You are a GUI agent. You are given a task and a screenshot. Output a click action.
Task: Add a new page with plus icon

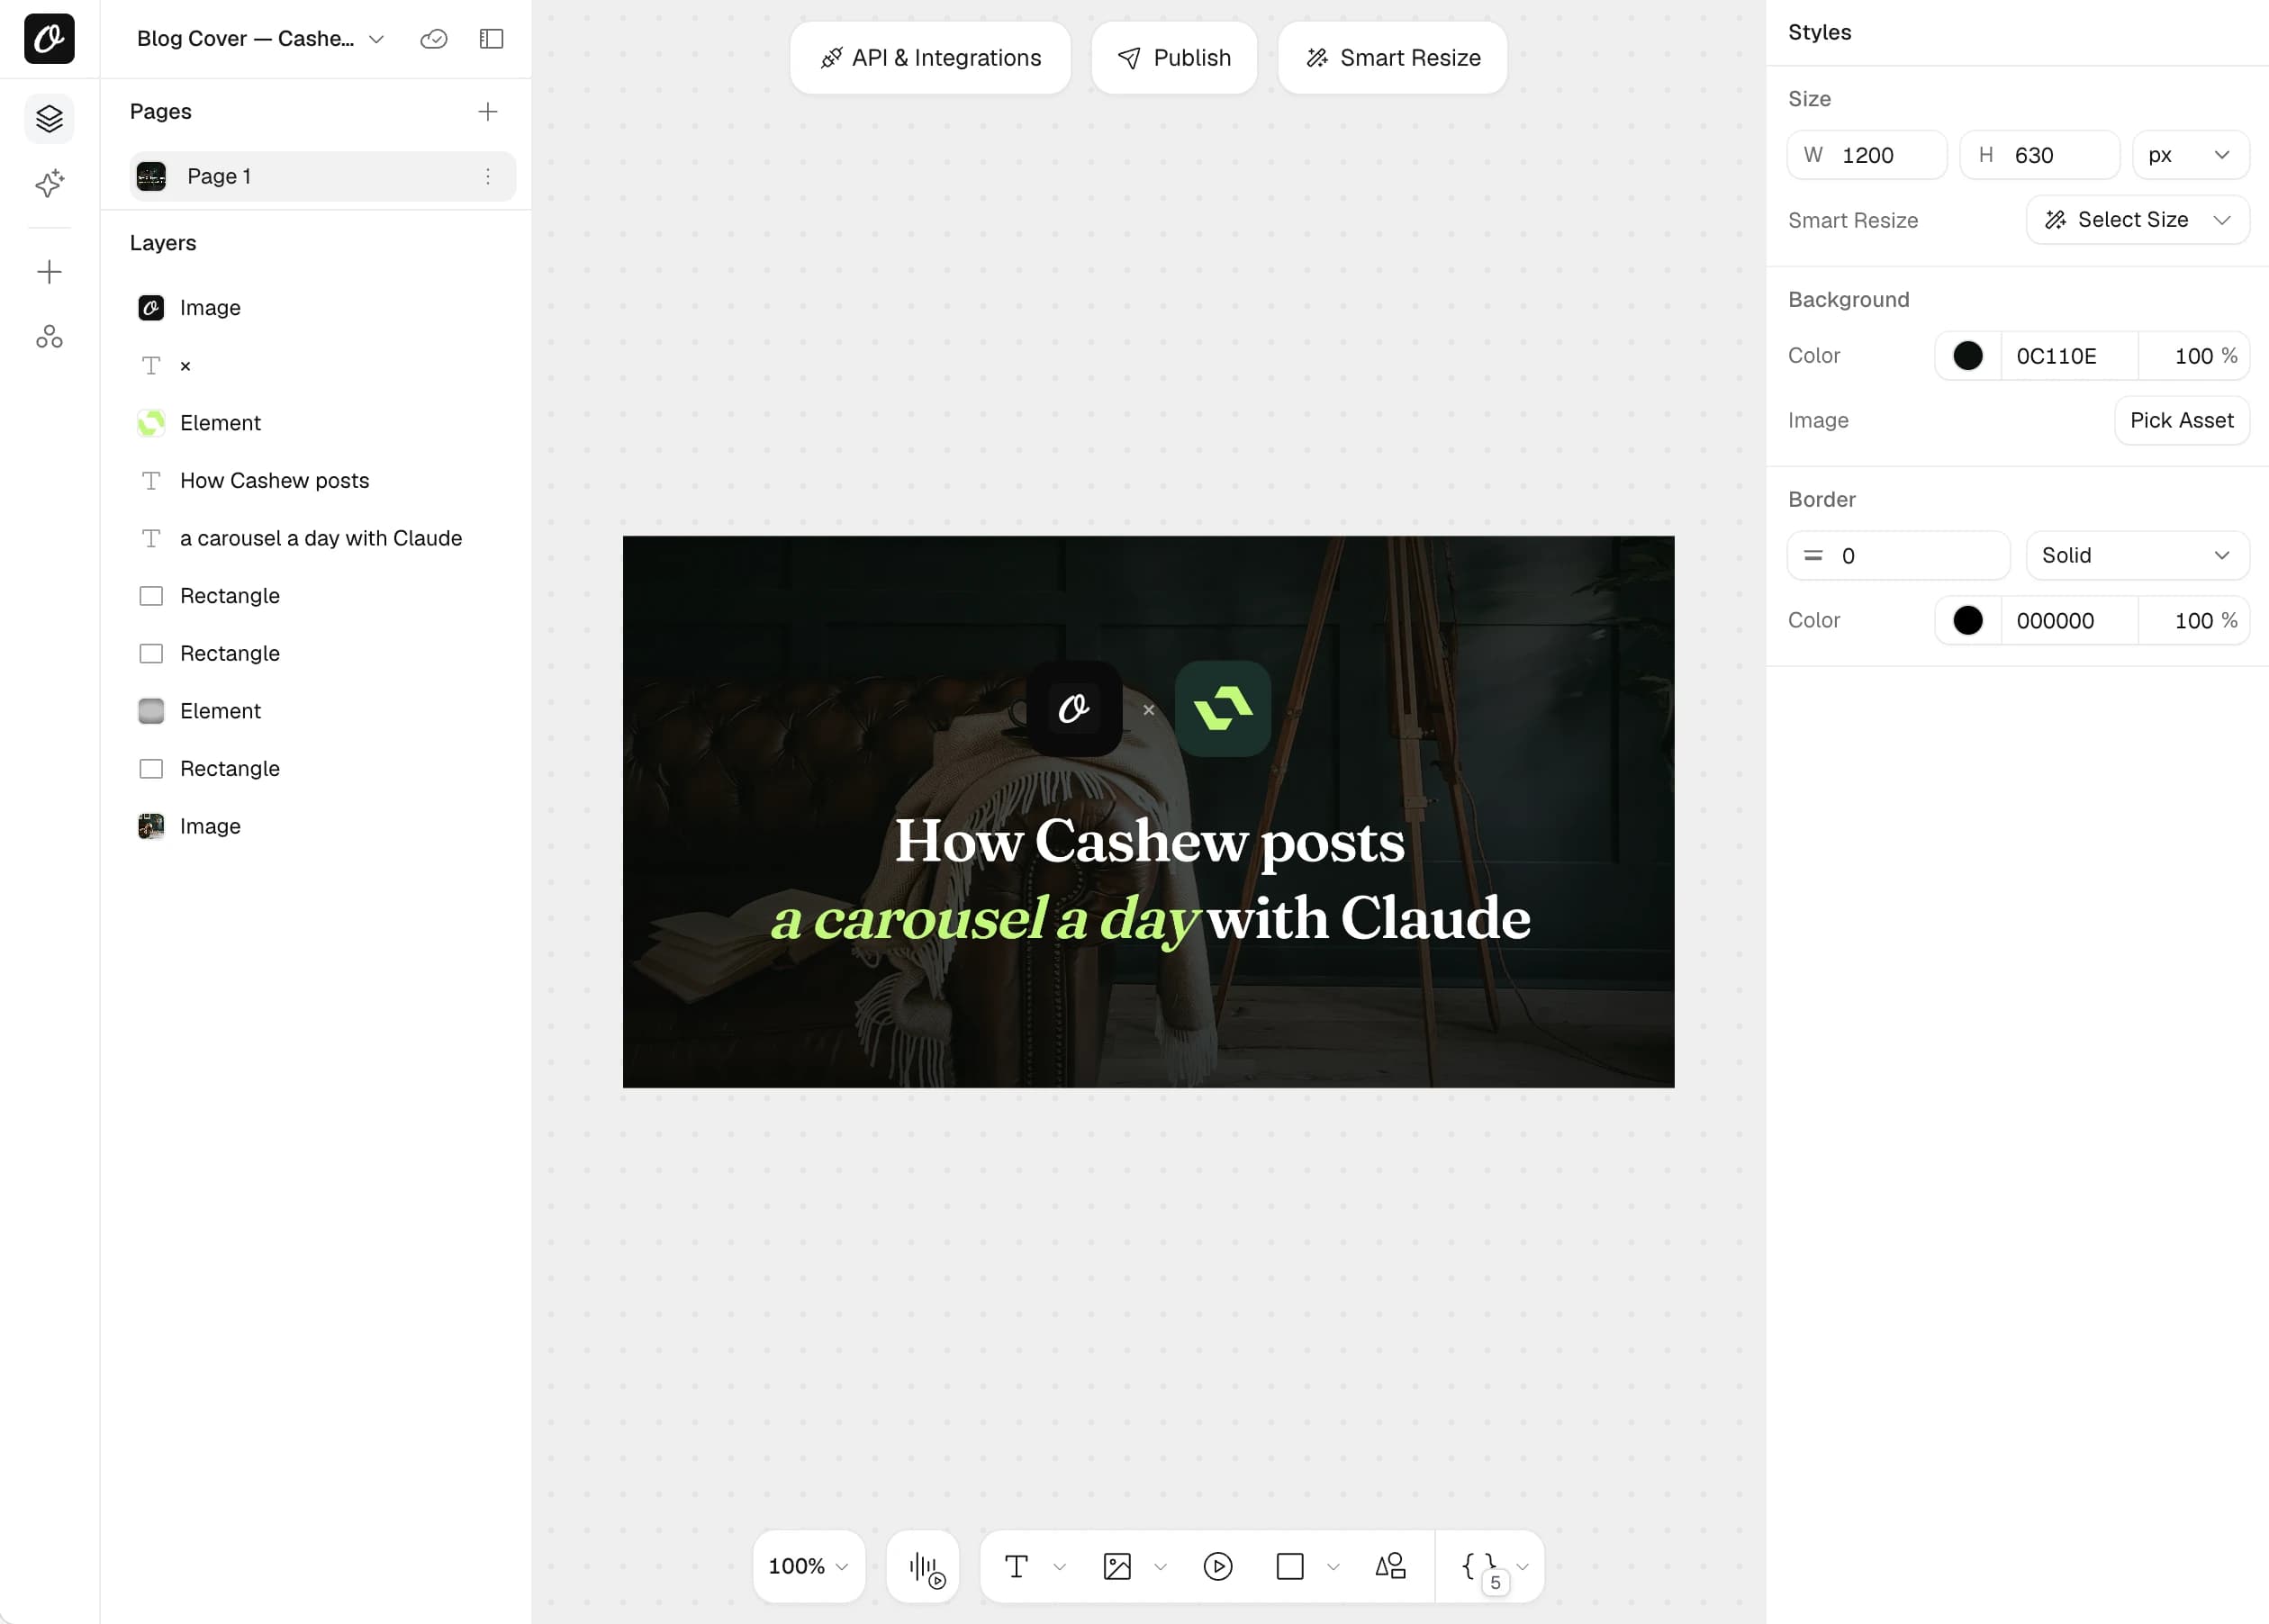point(488,111)
